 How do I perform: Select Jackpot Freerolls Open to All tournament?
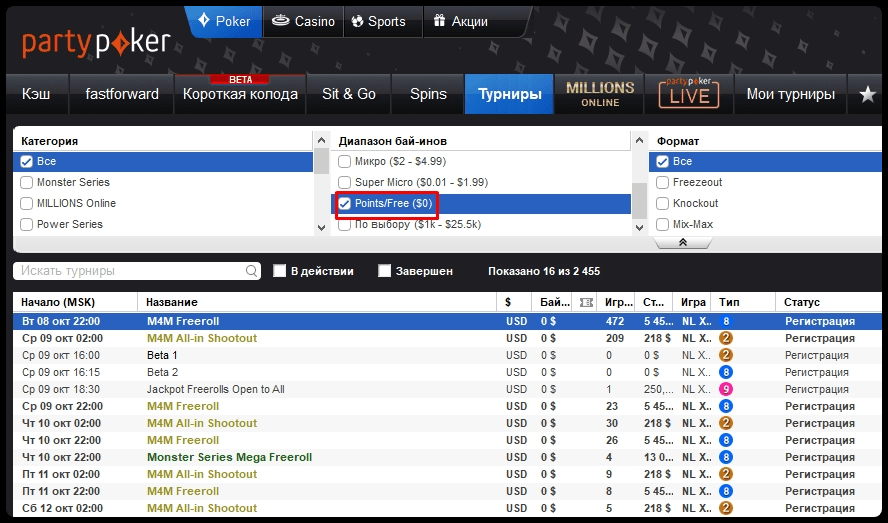pyautogui.click(x=216, y=389)
